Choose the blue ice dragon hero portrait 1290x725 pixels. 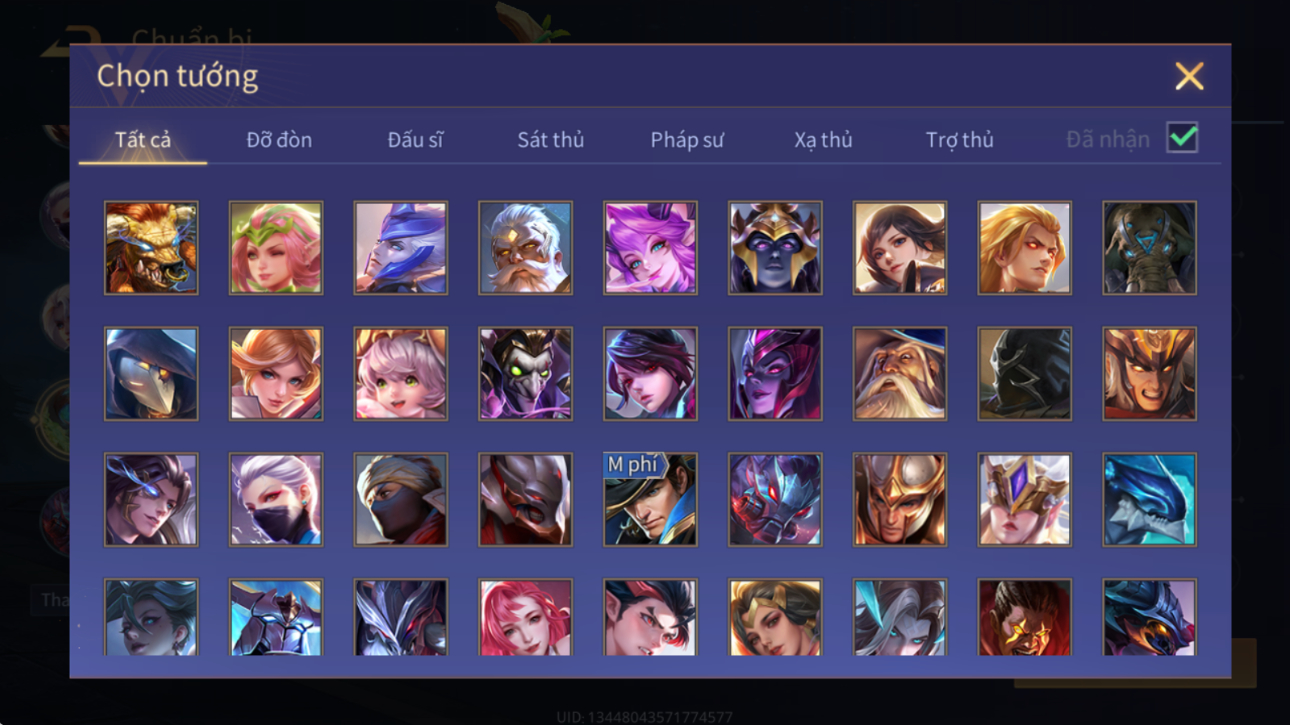point(1149,500)
